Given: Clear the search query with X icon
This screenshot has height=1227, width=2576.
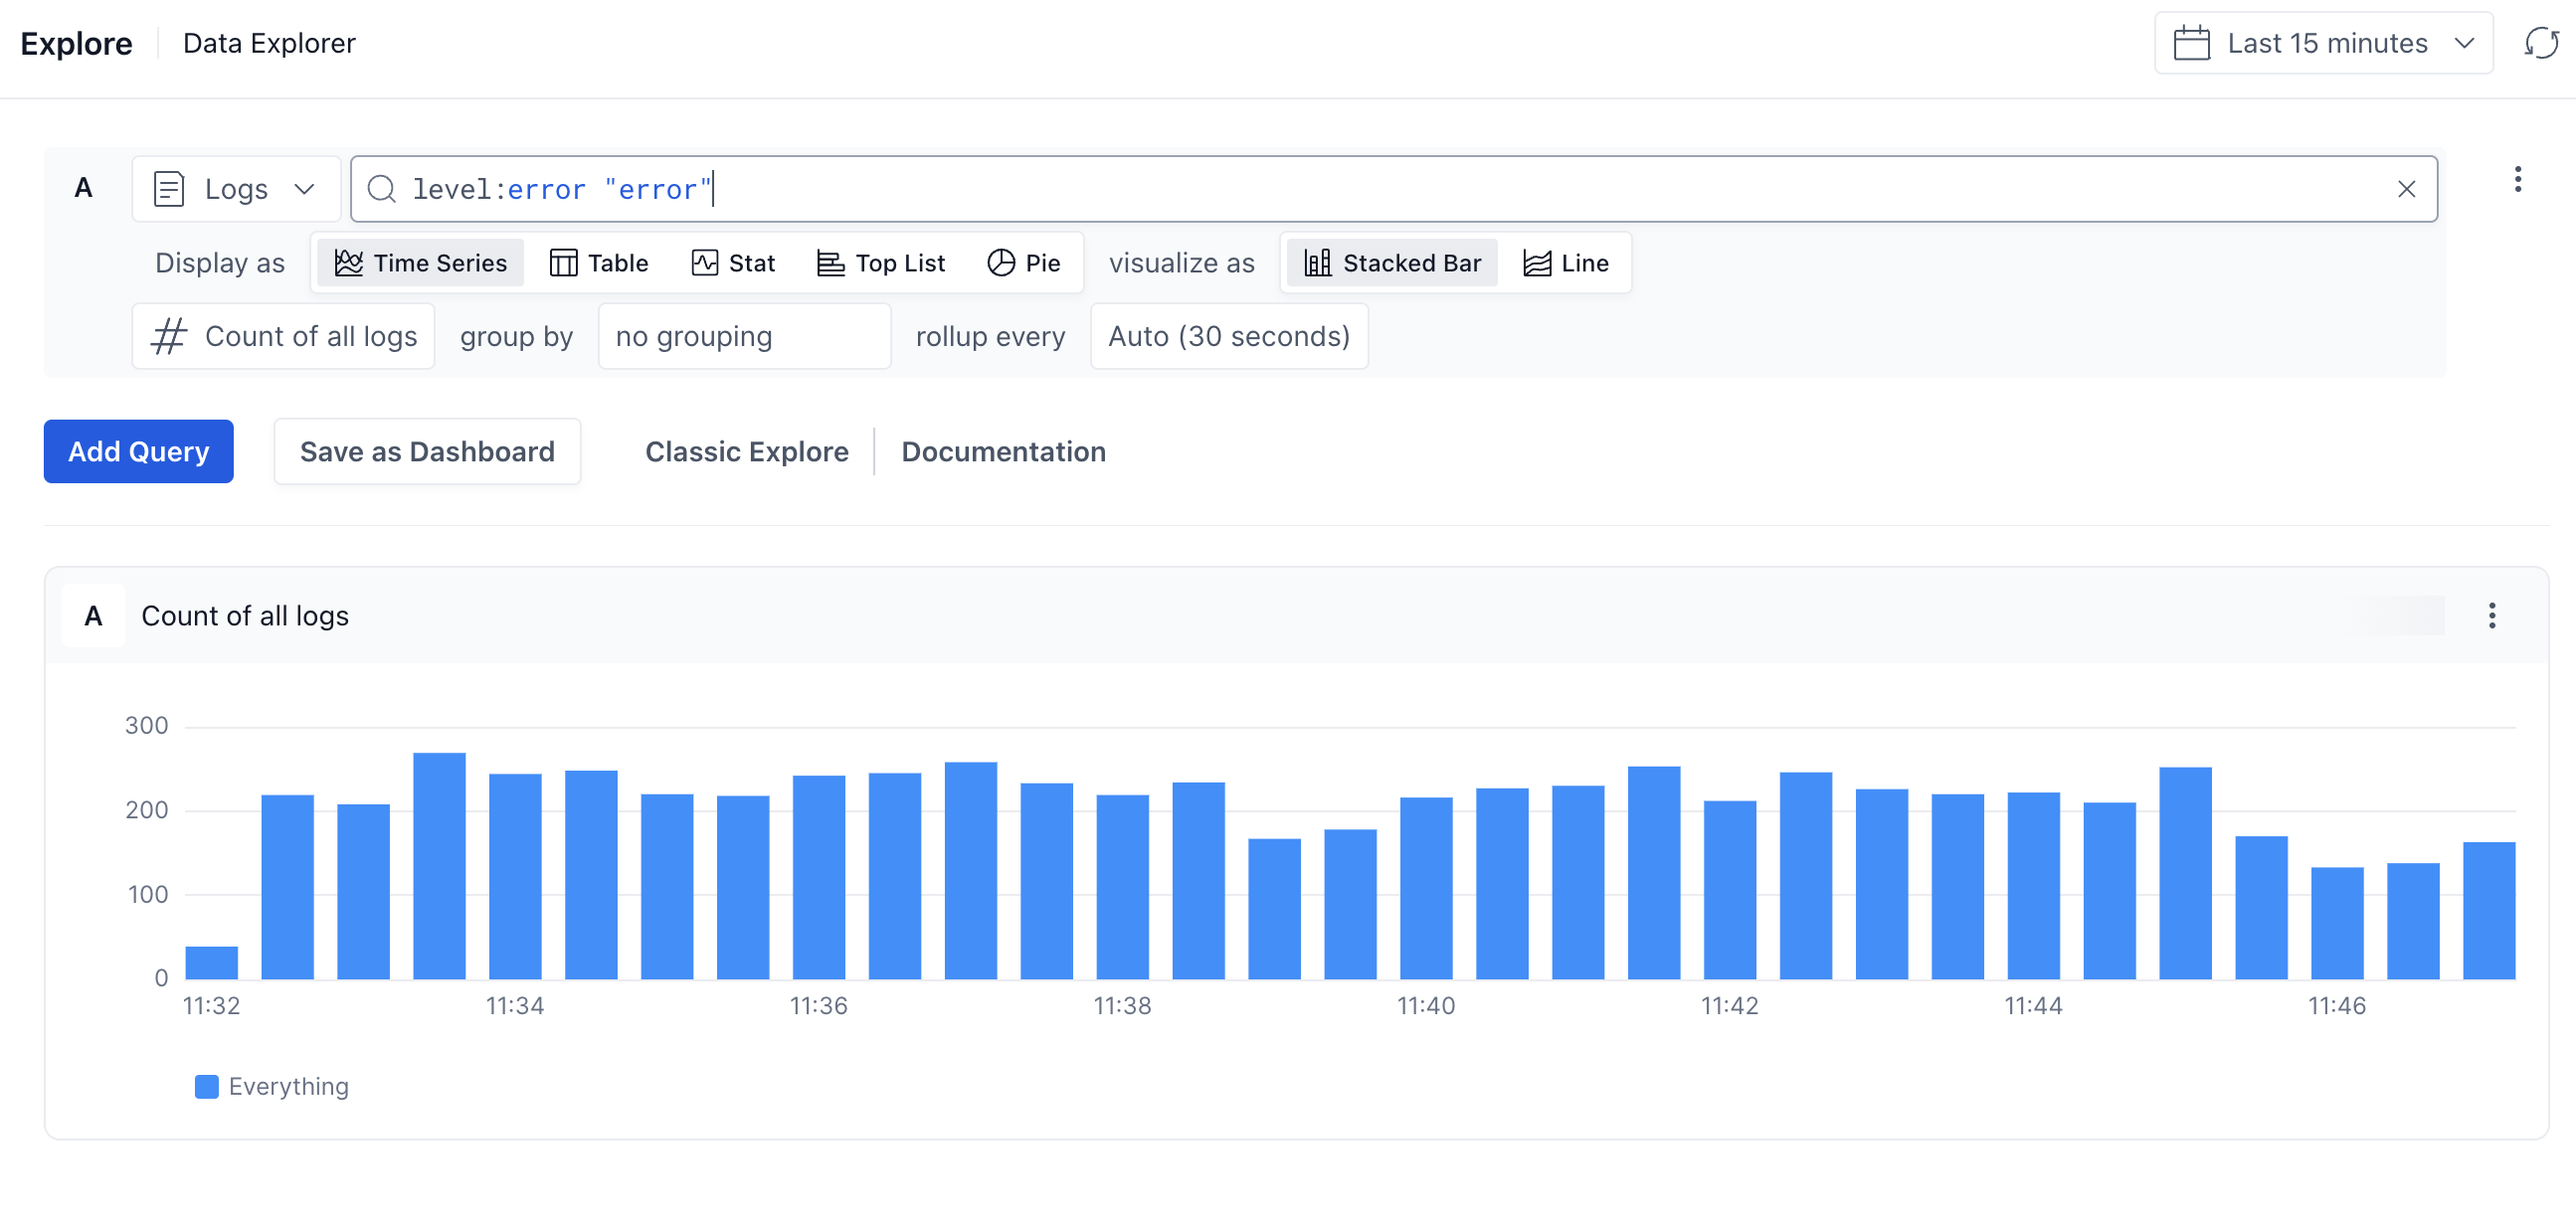Looking at the screenshot, I should tap(2406, 189).
